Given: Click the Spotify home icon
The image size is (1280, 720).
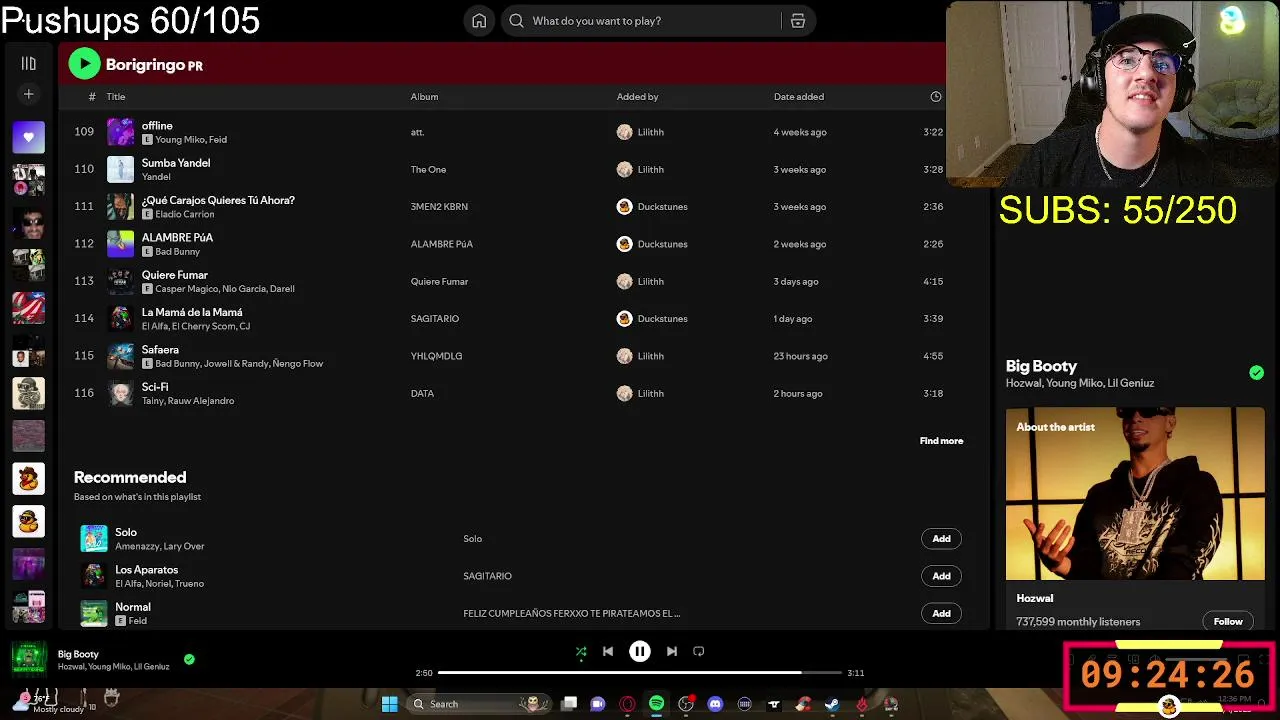Looking at the screenshot, I should tap(479, 21).
